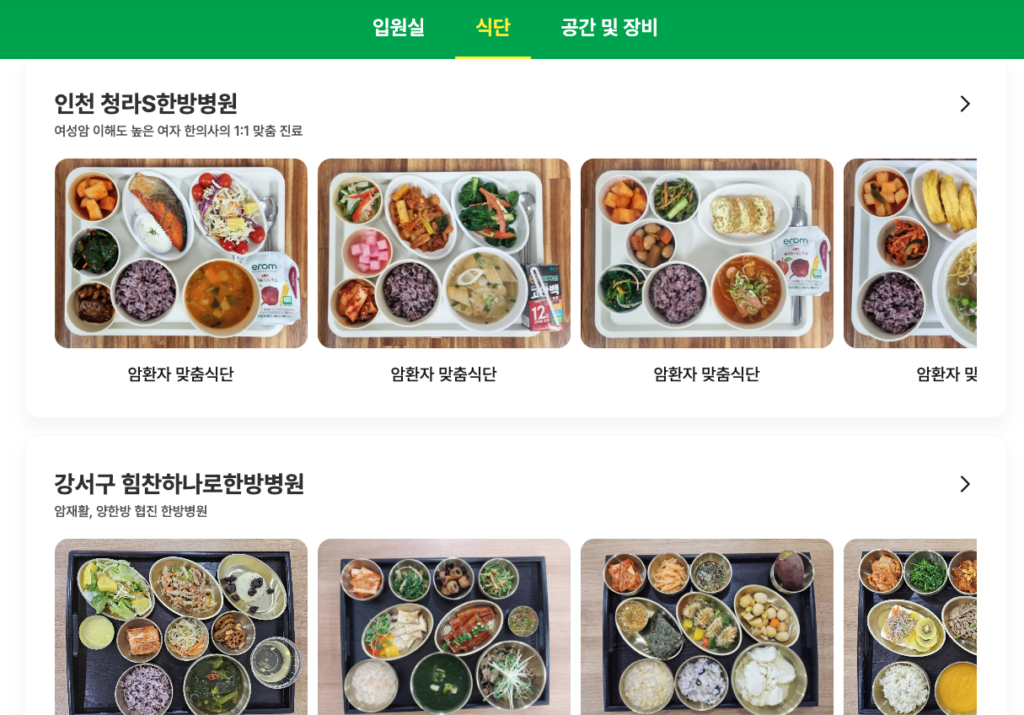Open first 힘찬하나로 brass bowl meal photo
1024x715 pixels.
[181, 627]
